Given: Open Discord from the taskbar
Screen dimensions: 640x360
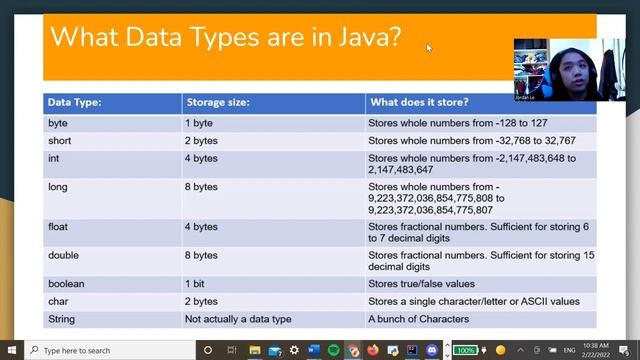Looking at the screenshot, I should coord(432,350).
